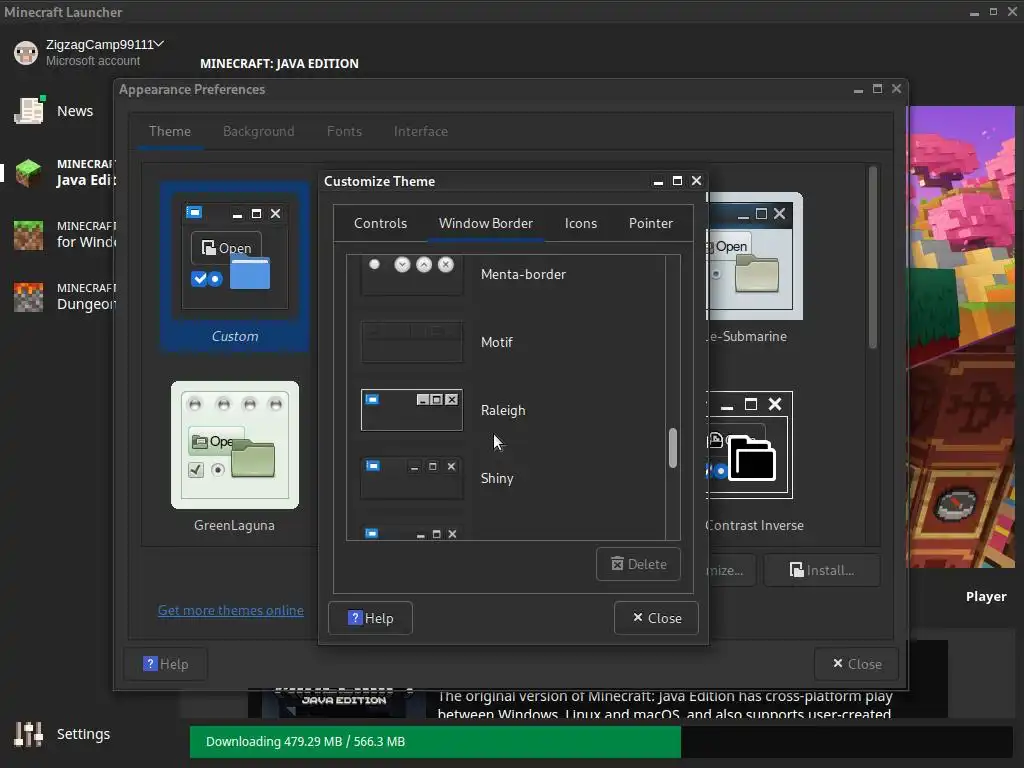Select the Submarine theme thumbnail
This screenshot has width=1024, height=768.
point(756,256)
